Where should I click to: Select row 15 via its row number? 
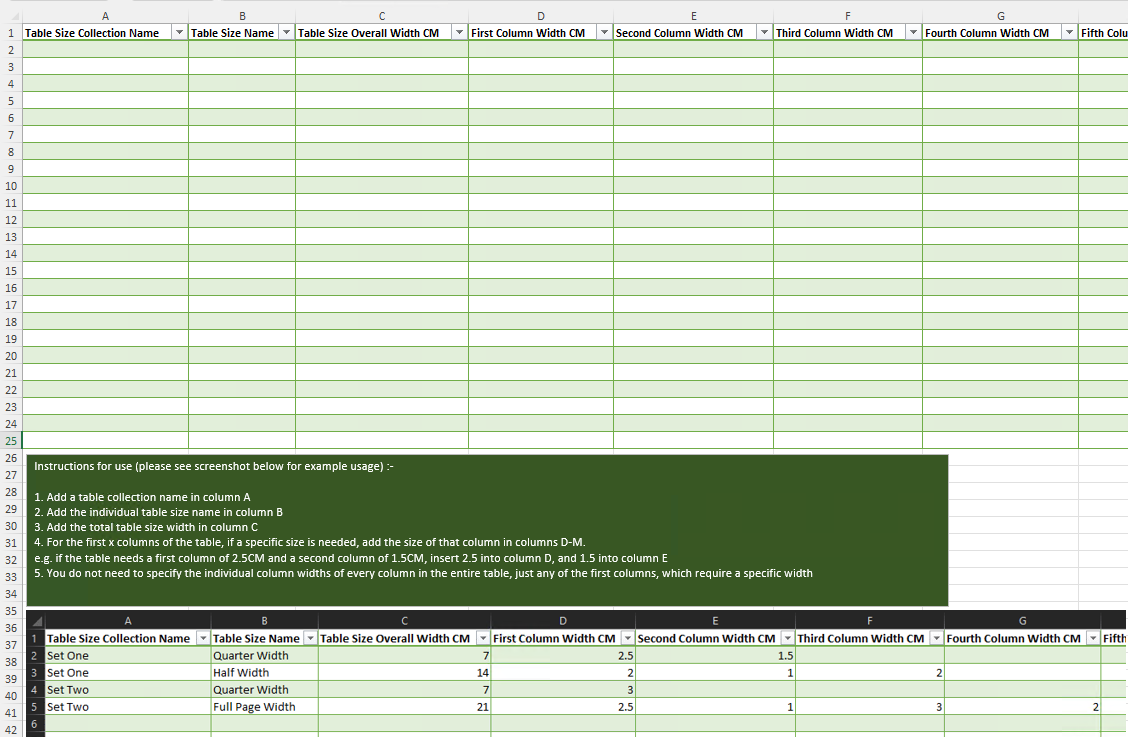tap(11, 271)
